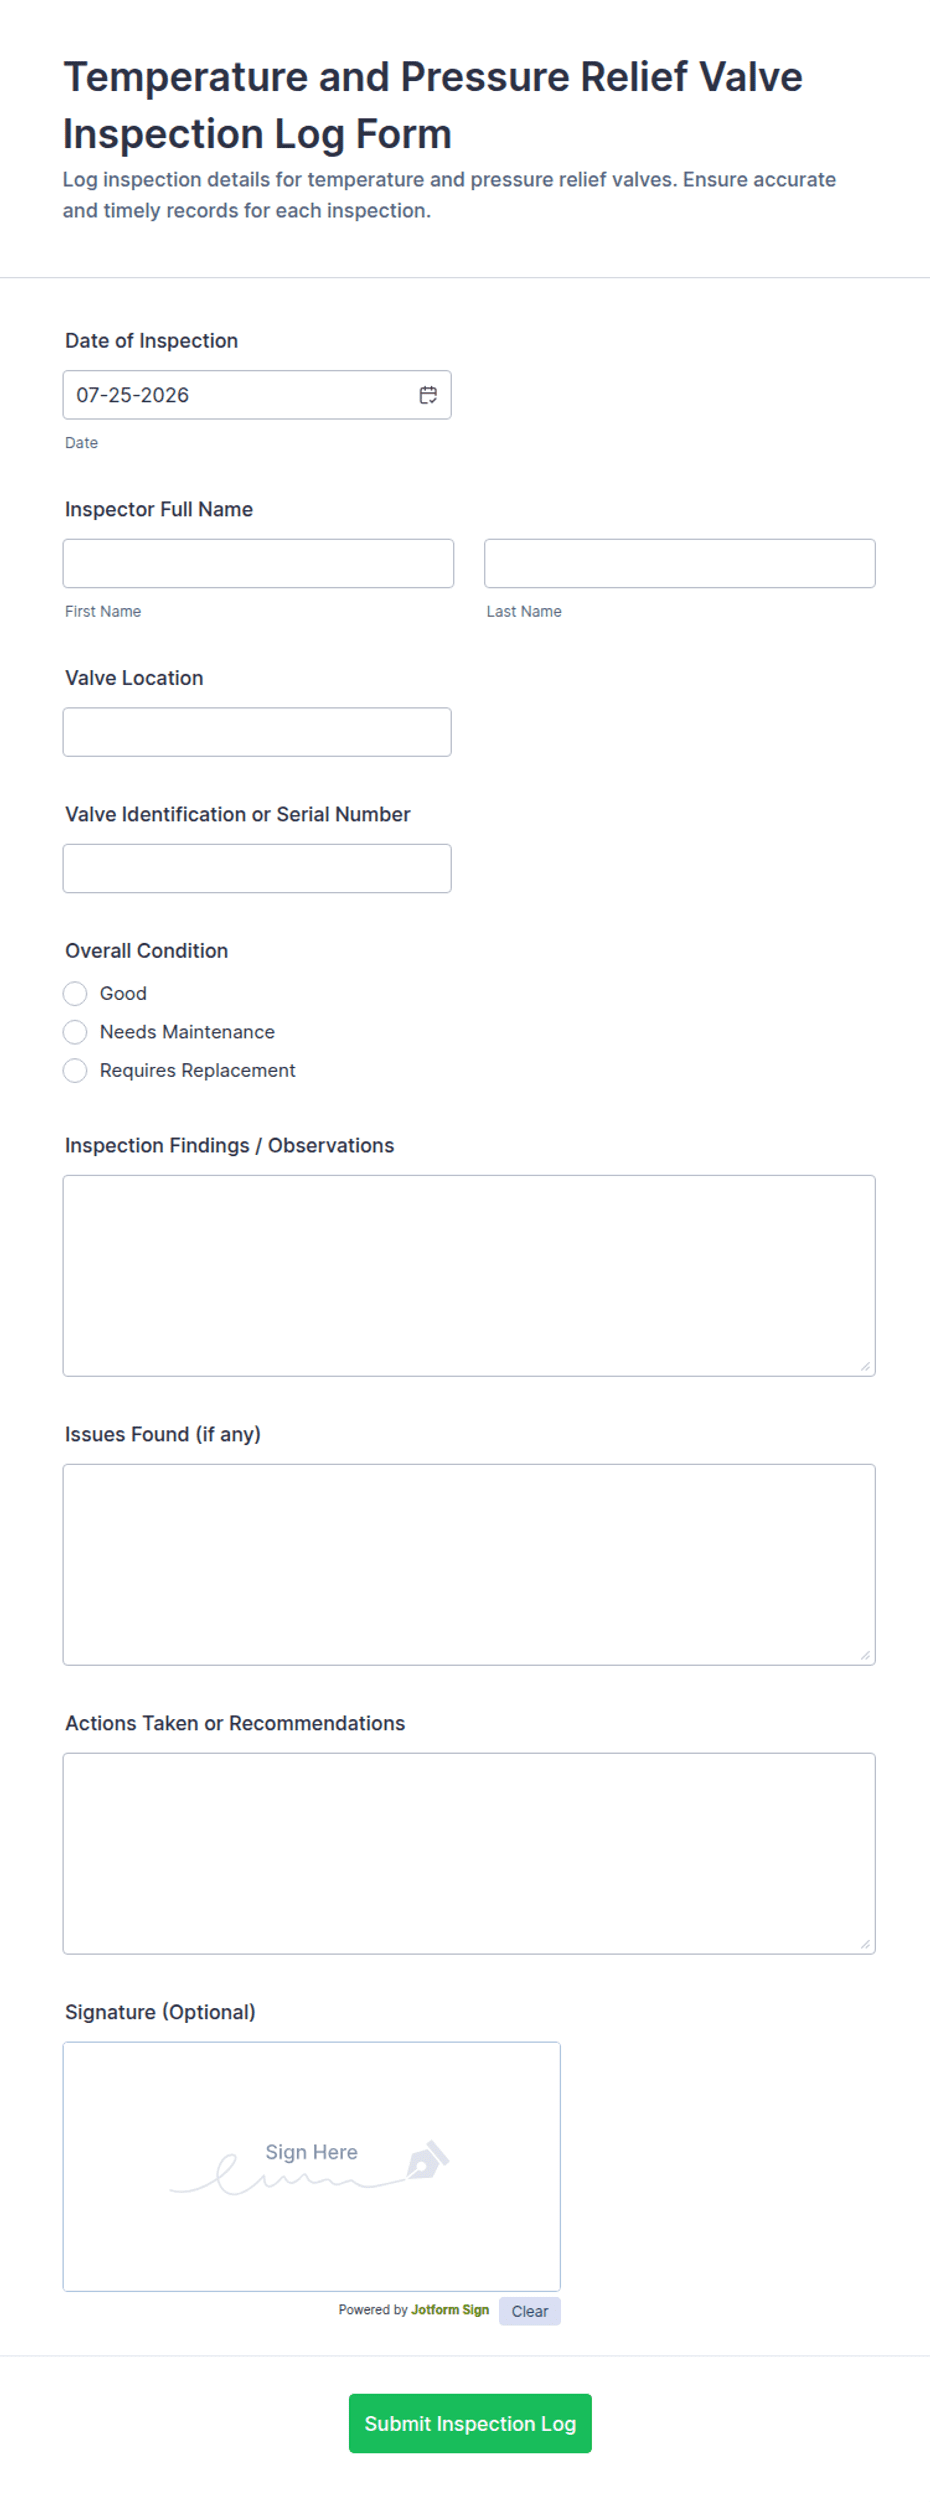Click the Valve Identification or Serial Number field
Viewport: 930px width, 2502px height.
257,868
